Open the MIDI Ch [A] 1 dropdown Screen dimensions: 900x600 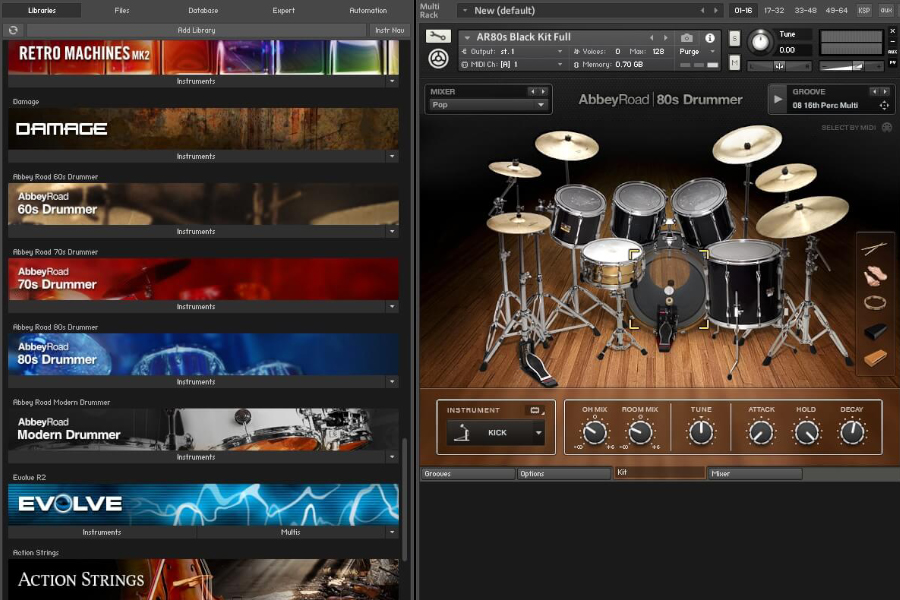point(513,64)
